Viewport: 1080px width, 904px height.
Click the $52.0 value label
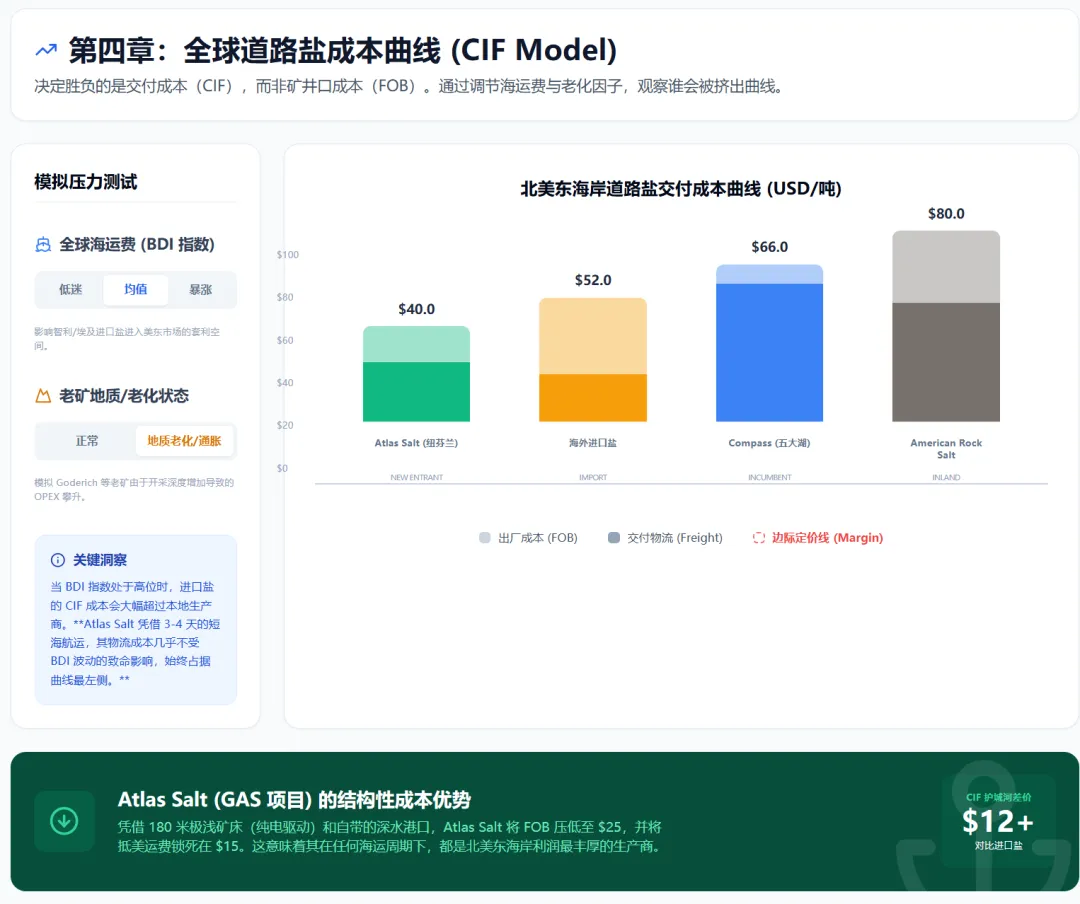click(x=593, y=280)
